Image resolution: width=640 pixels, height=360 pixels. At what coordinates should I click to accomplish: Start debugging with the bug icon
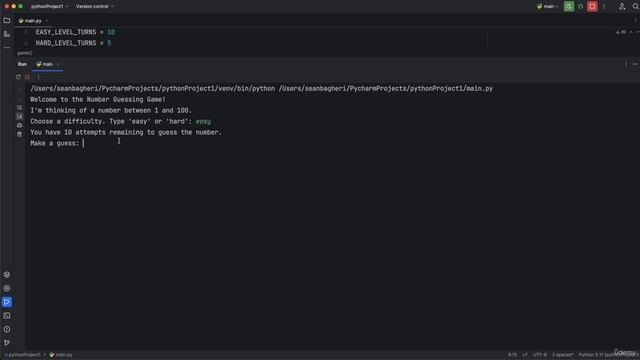(580, 6)
